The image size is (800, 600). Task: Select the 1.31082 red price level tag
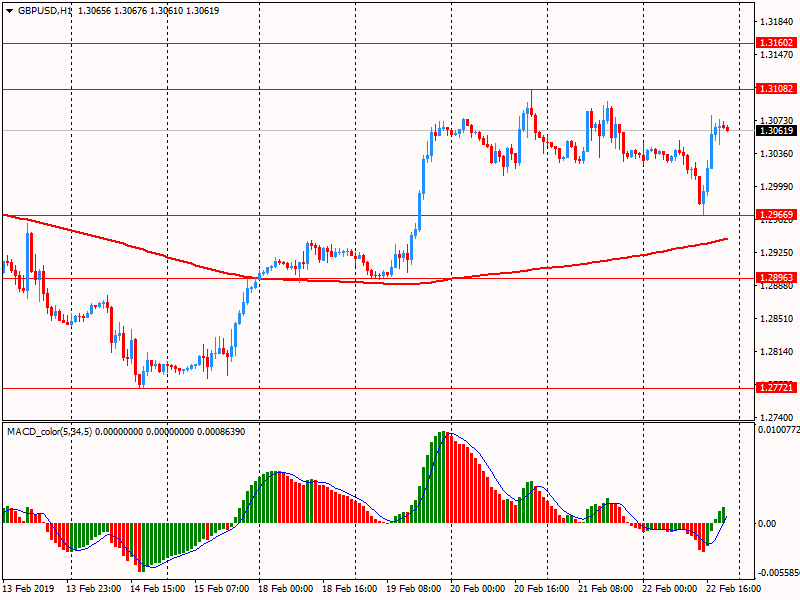[x=776, y=89]
